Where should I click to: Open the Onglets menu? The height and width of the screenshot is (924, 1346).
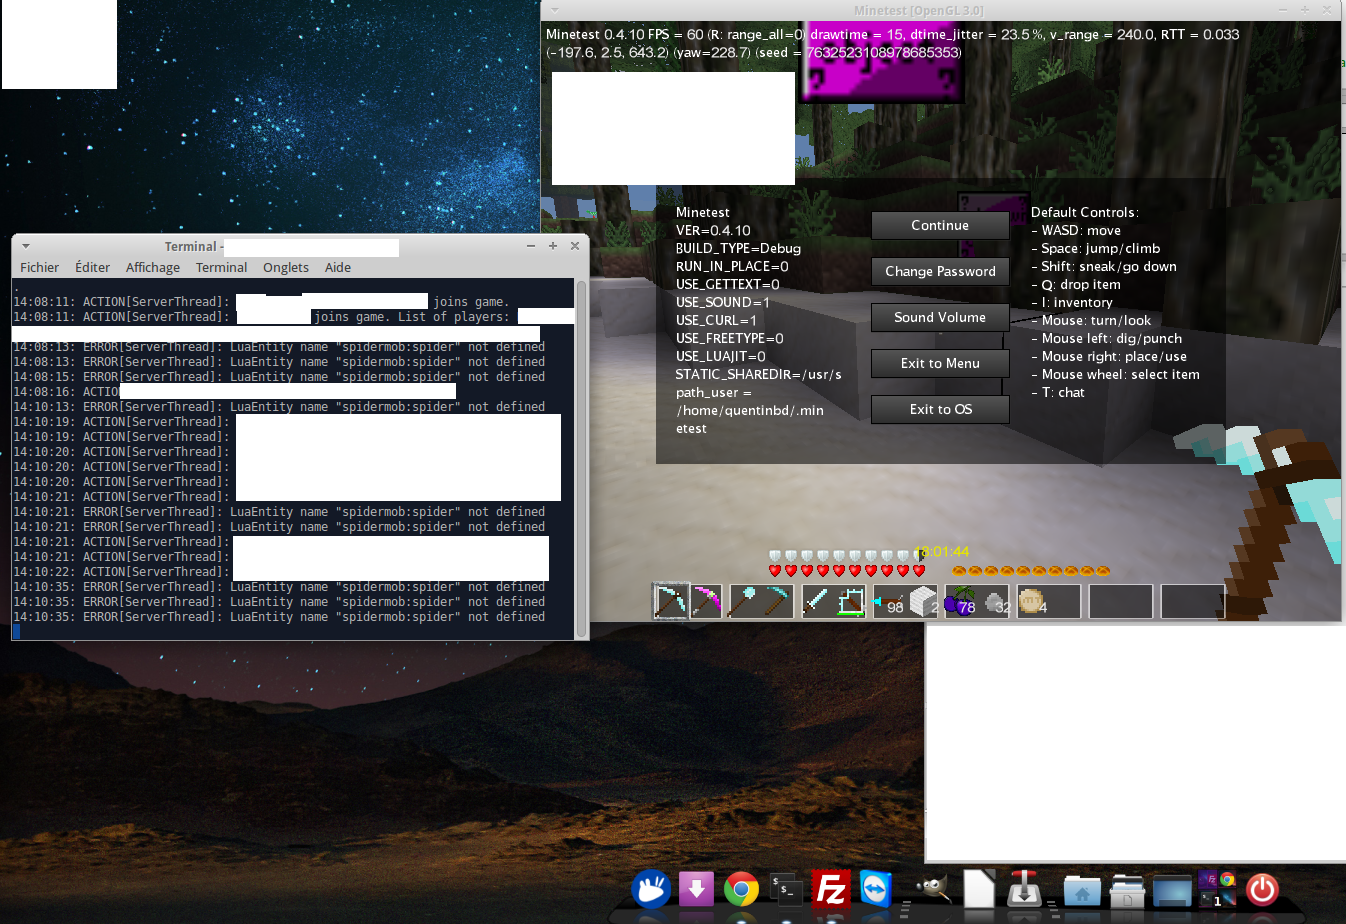click(285, 267)
